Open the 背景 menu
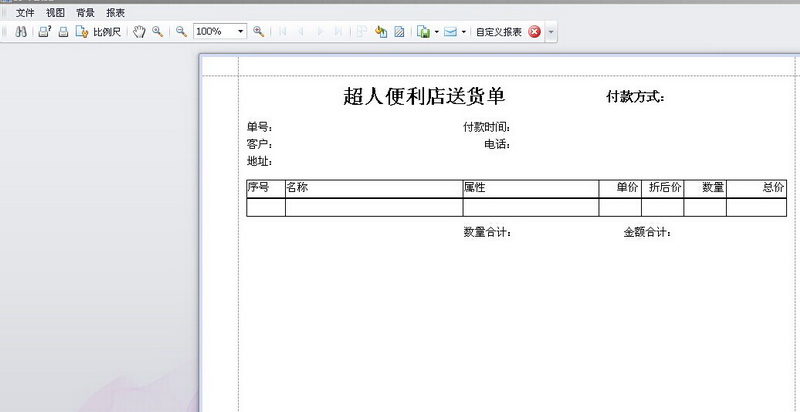This screenshot has width=800, height=412. (85, 13)
